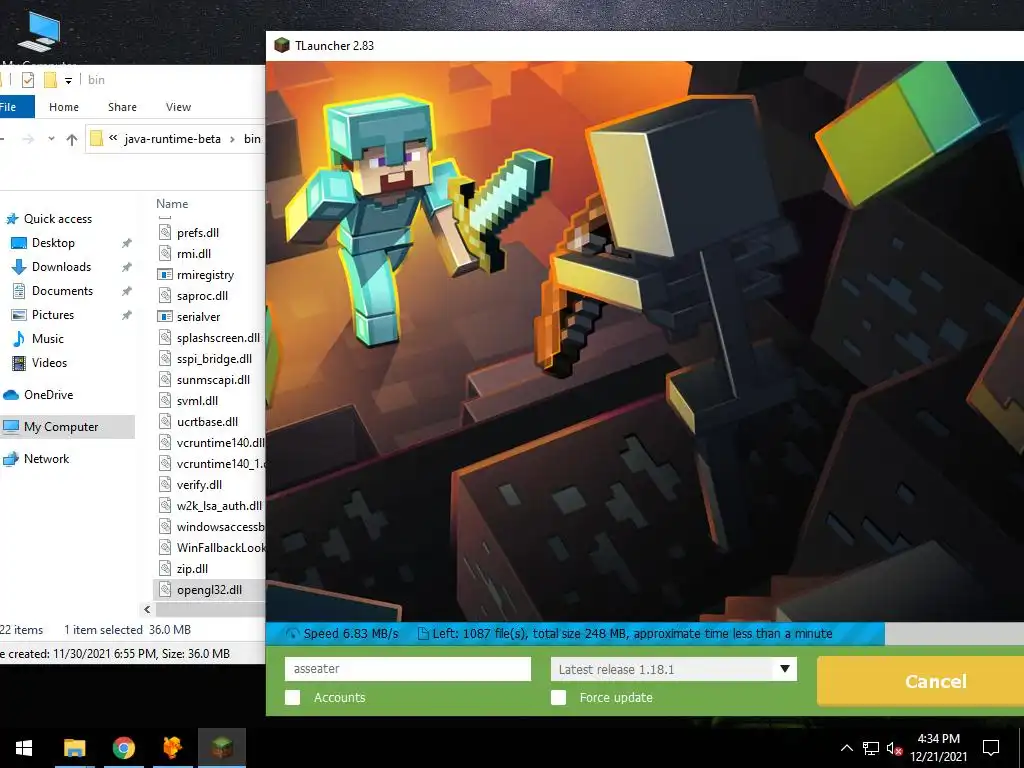Select the file prefs.dll

197,233
